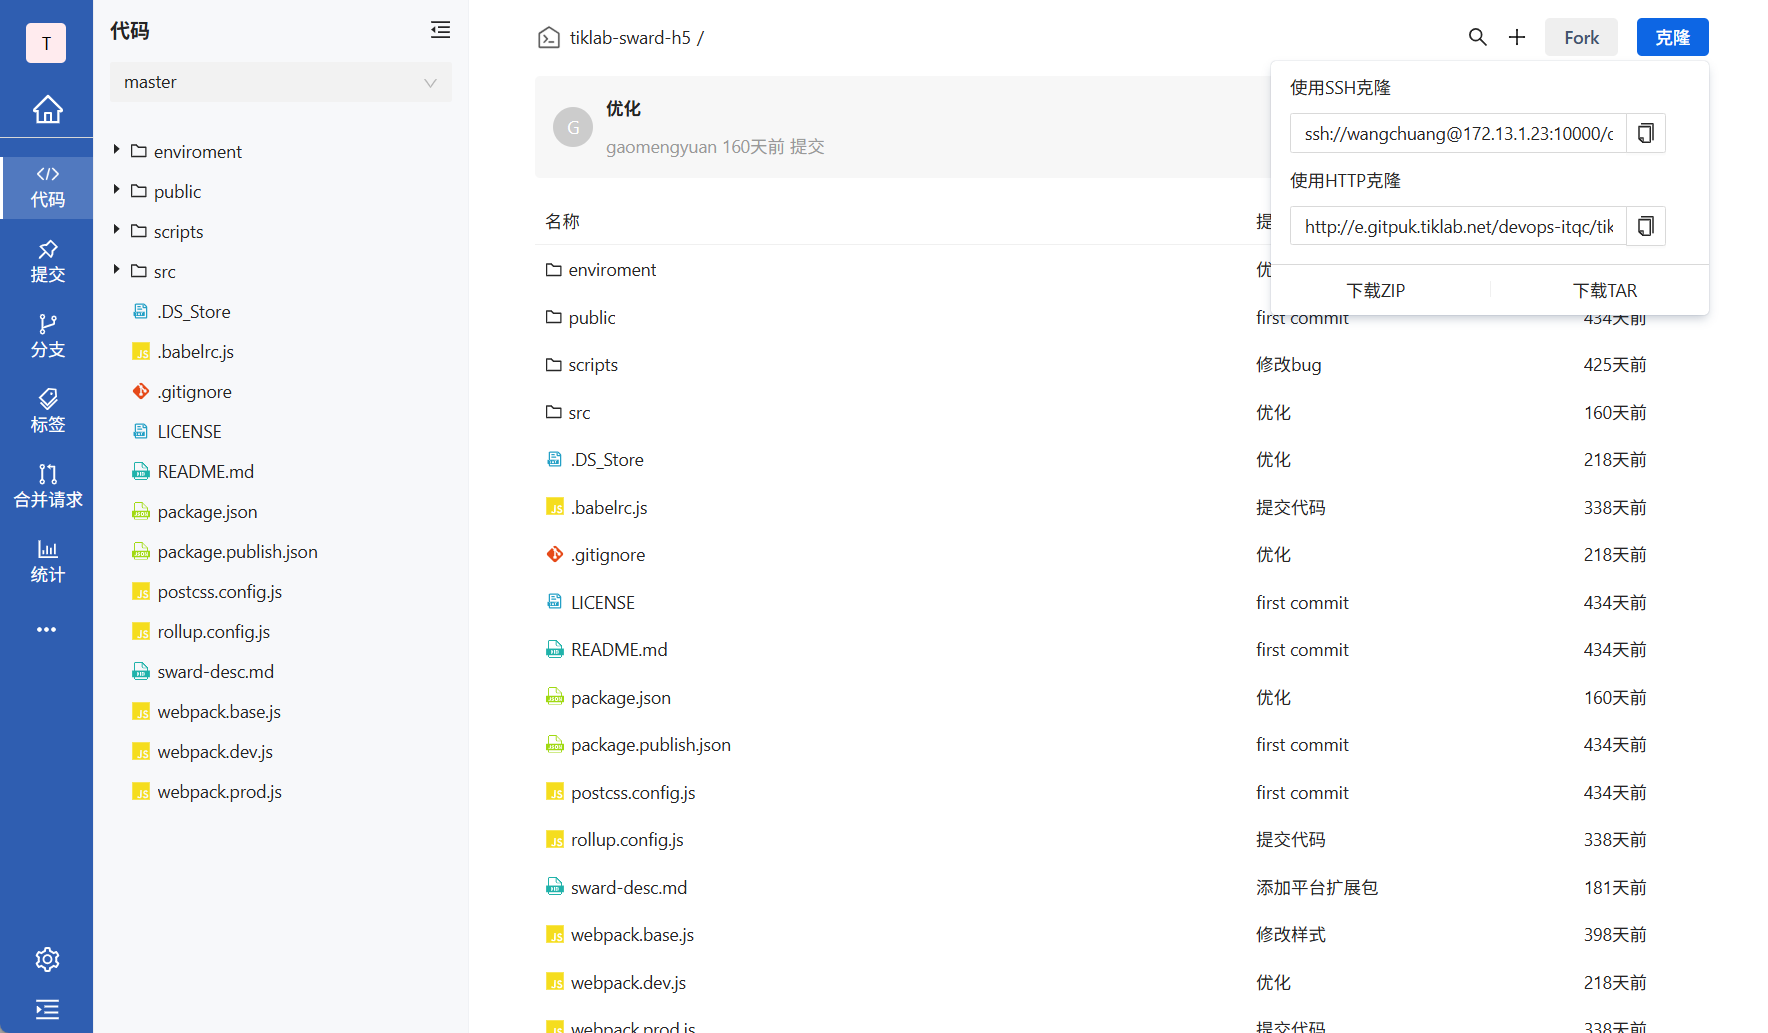
Task: Expand the enviroment folder in tree
Action: point(116,150)
